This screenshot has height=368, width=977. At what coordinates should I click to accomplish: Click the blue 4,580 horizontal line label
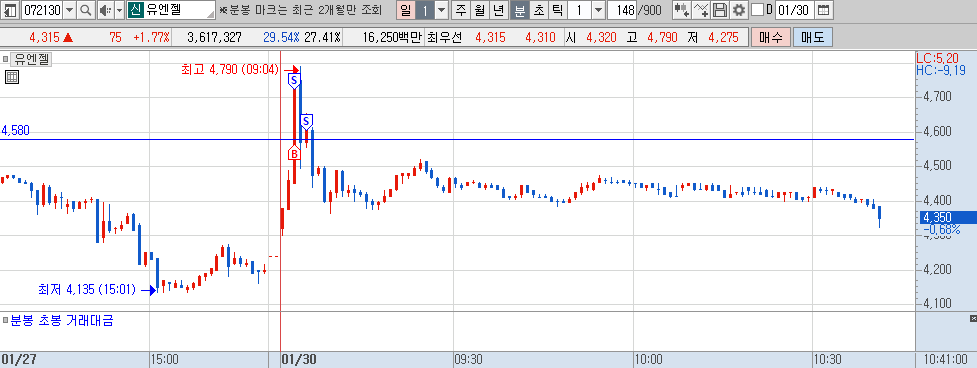16,131
